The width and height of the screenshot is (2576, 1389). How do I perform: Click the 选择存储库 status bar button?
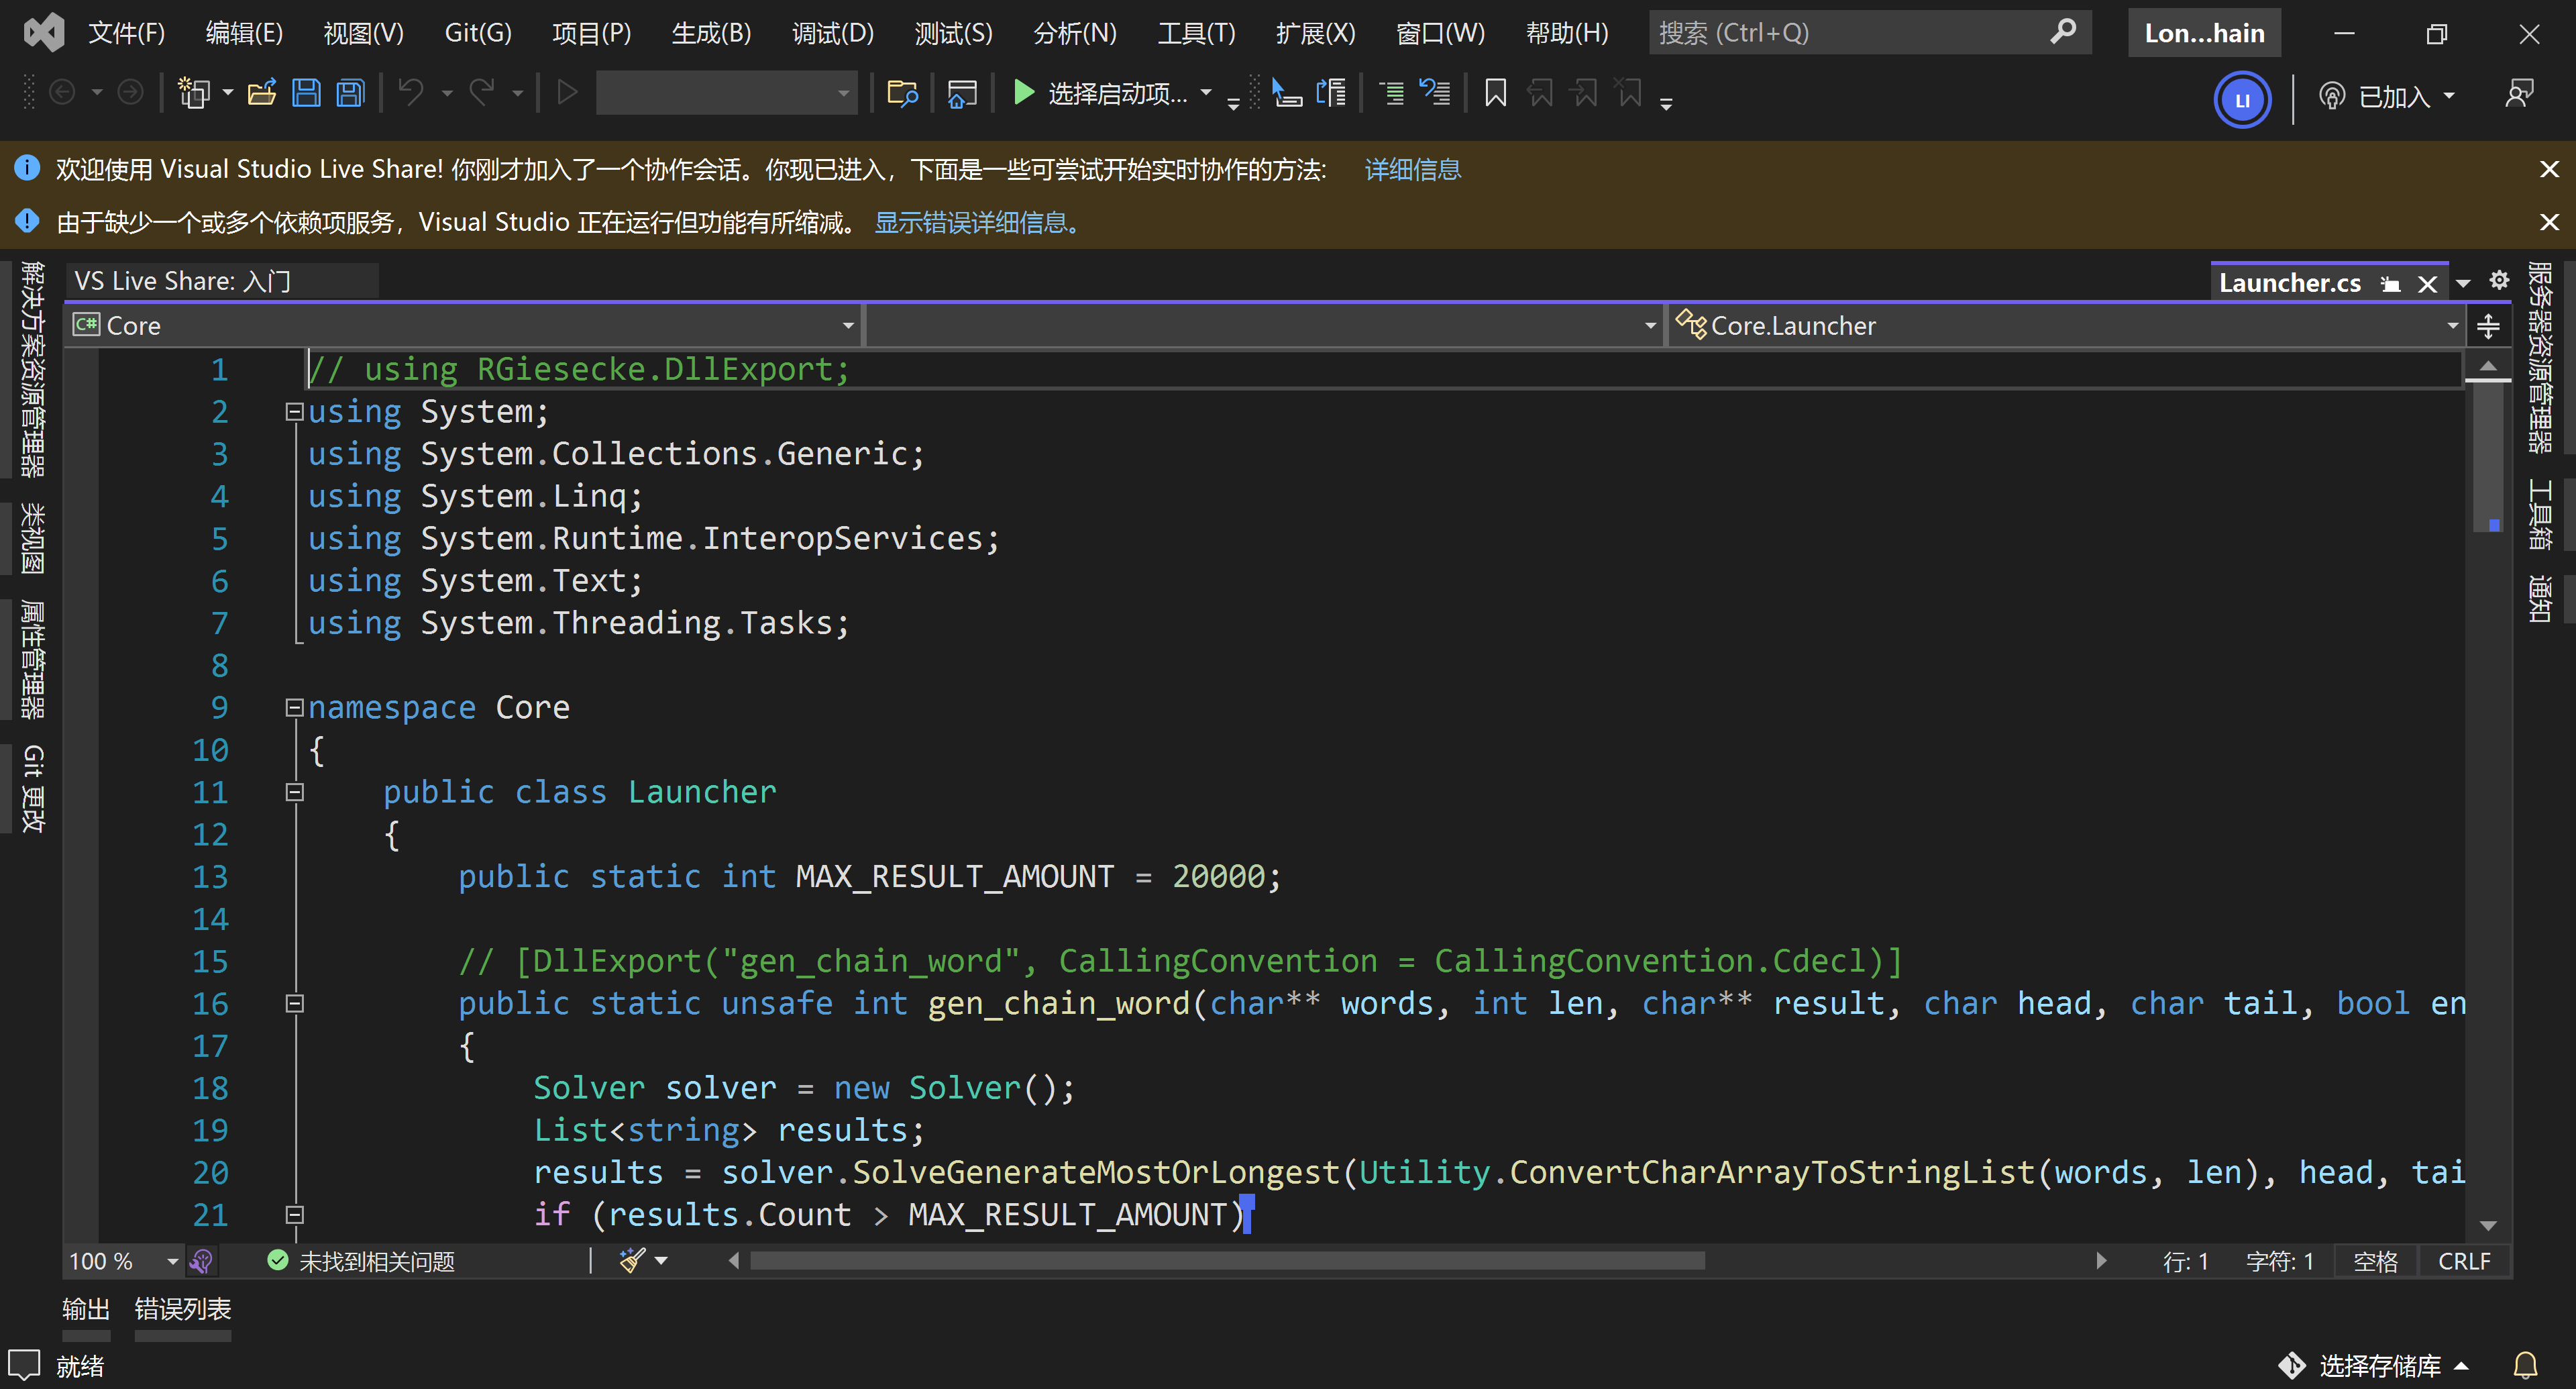(2374, 1365)
